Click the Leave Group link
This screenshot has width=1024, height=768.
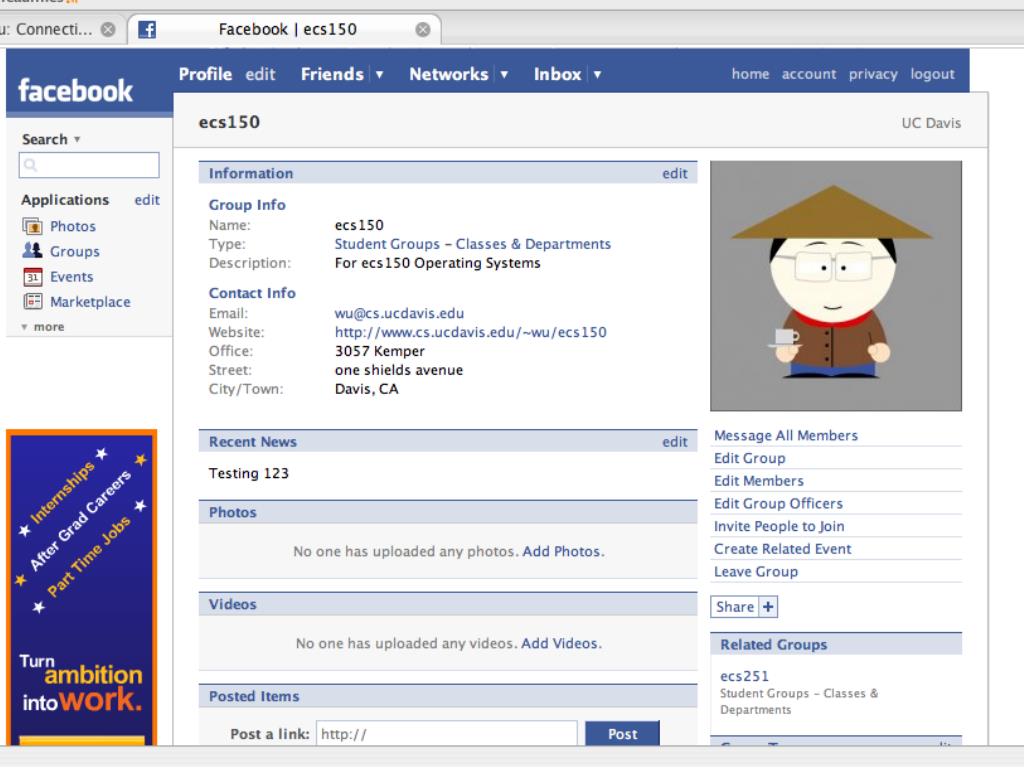[x=756, y=572]
